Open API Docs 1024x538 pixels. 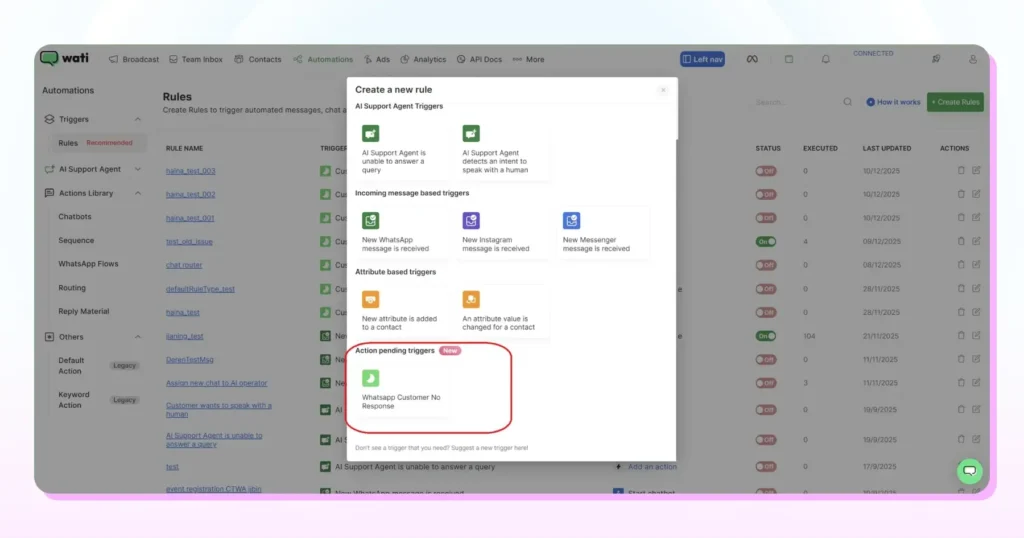480,59
